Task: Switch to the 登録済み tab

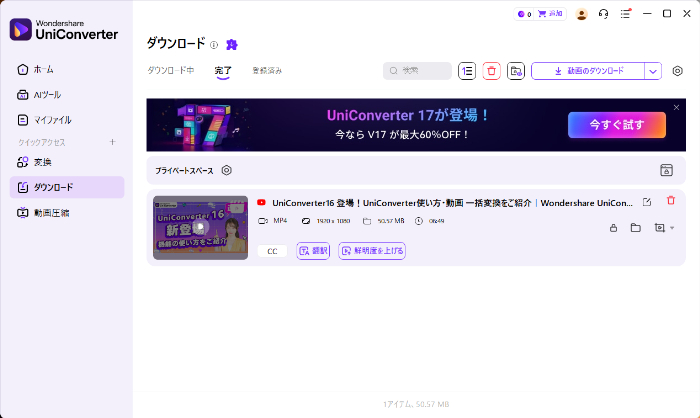Action: coord(267,71)
